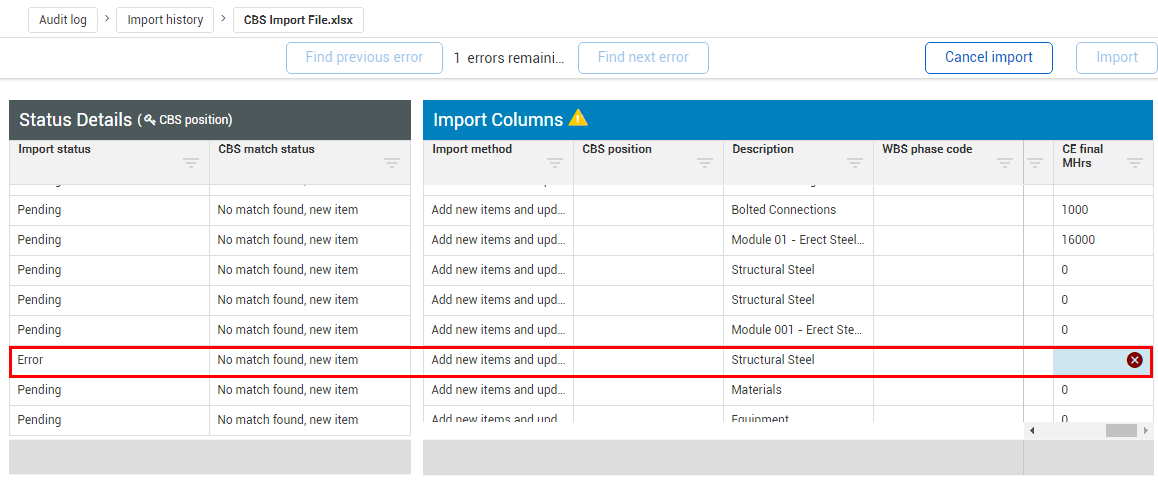Click the warning triangle beside Import Columns

pos(578,118)
